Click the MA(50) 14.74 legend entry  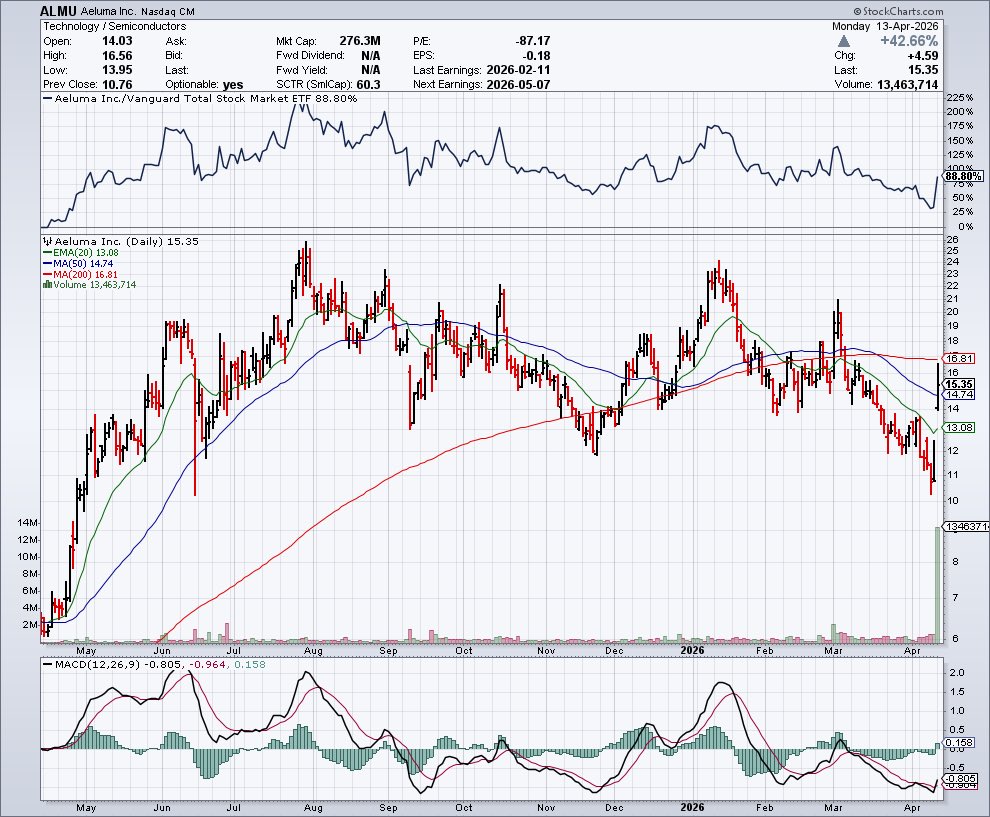[78, 263]
